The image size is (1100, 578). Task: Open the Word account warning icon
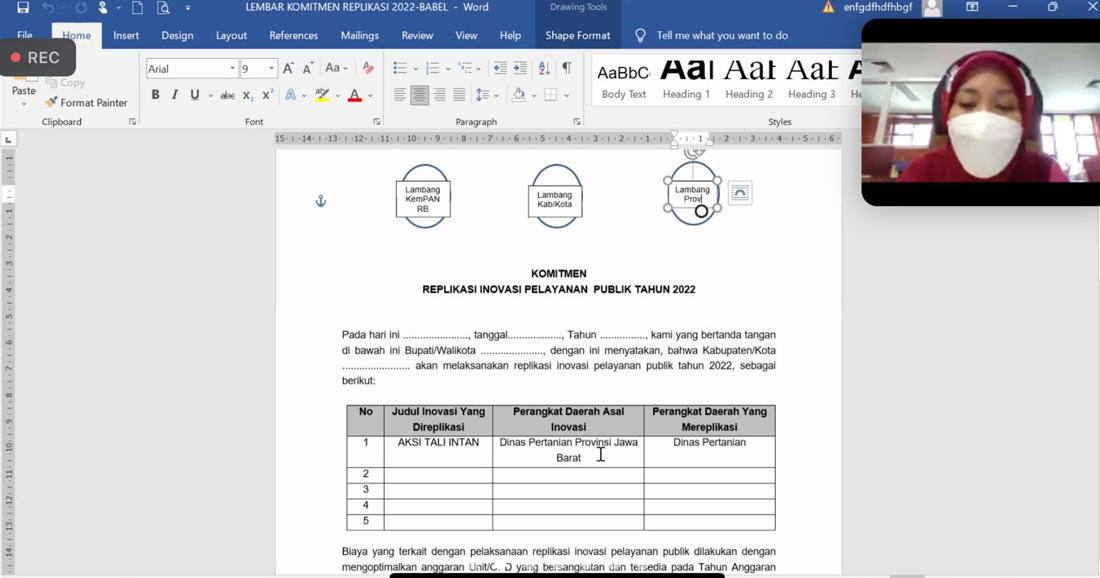click(x=829, y=8)
